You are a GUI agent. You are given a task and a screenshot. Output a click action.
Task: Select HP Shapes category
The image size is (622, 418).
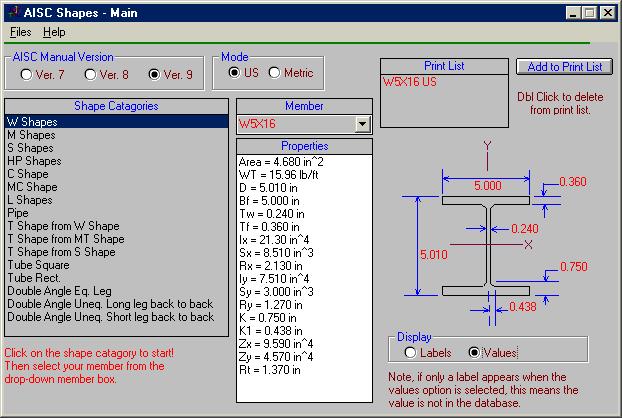pyautogui.click(x=116, y=161)
